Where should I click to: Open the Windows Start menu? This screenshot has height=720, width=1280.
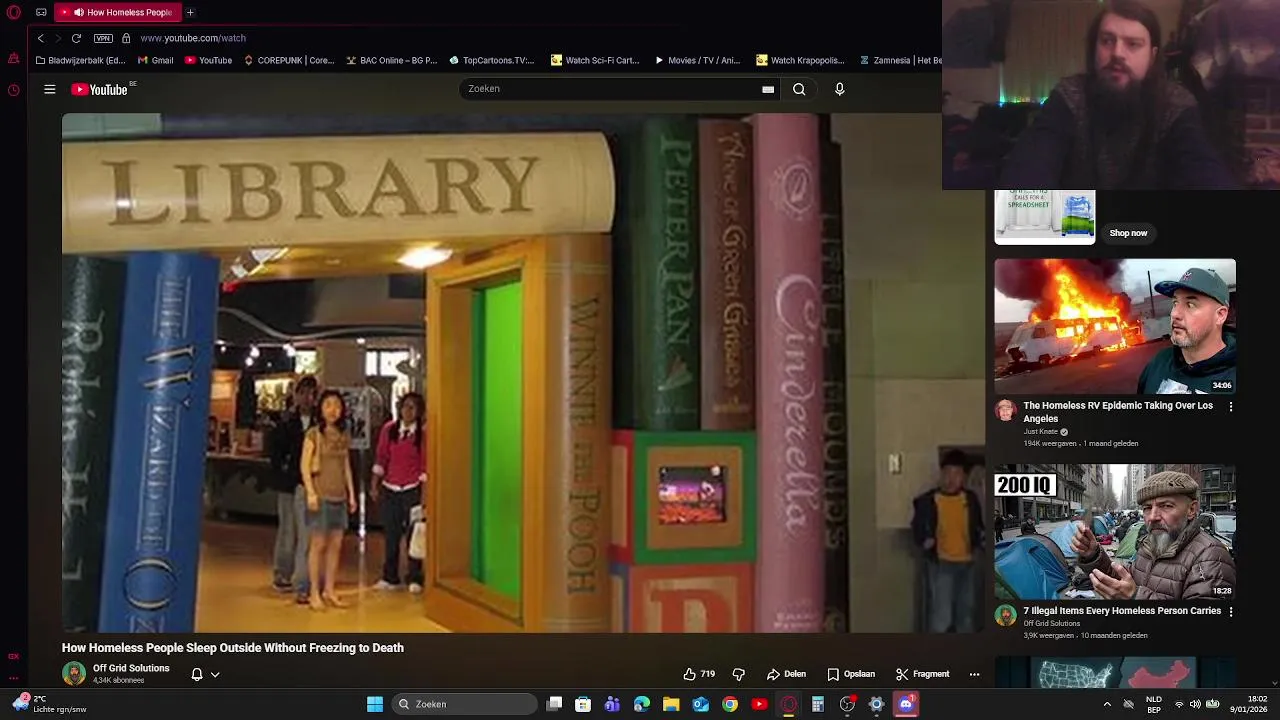tap(375, 704)
